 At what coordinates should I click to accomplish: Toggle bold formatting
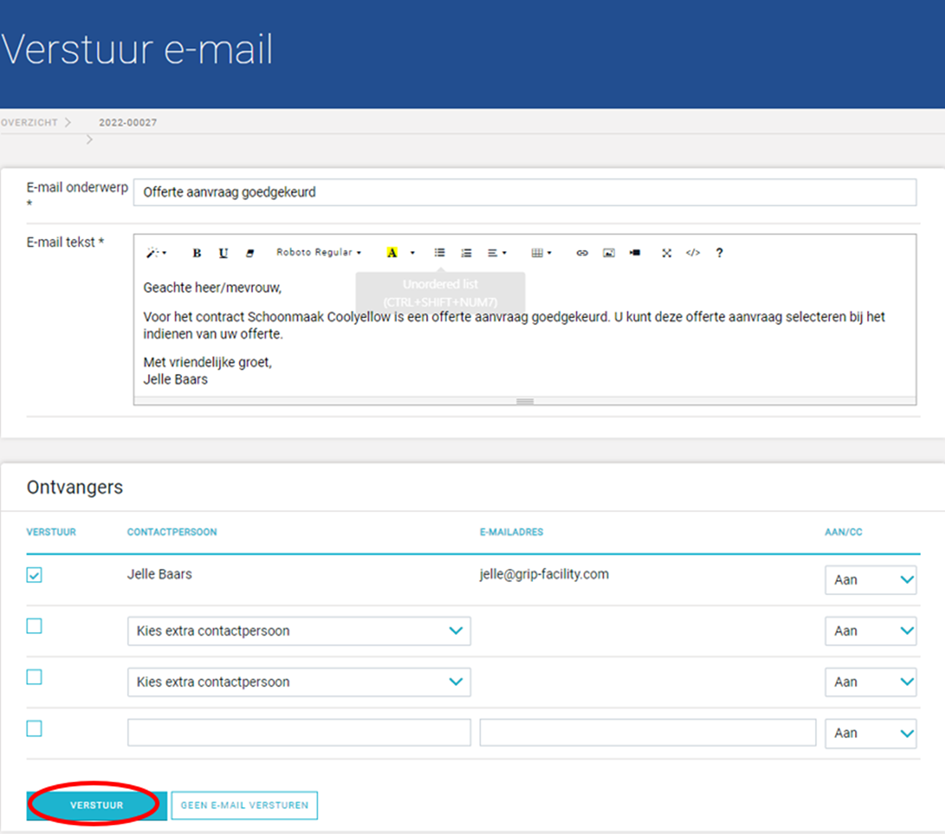196,253
